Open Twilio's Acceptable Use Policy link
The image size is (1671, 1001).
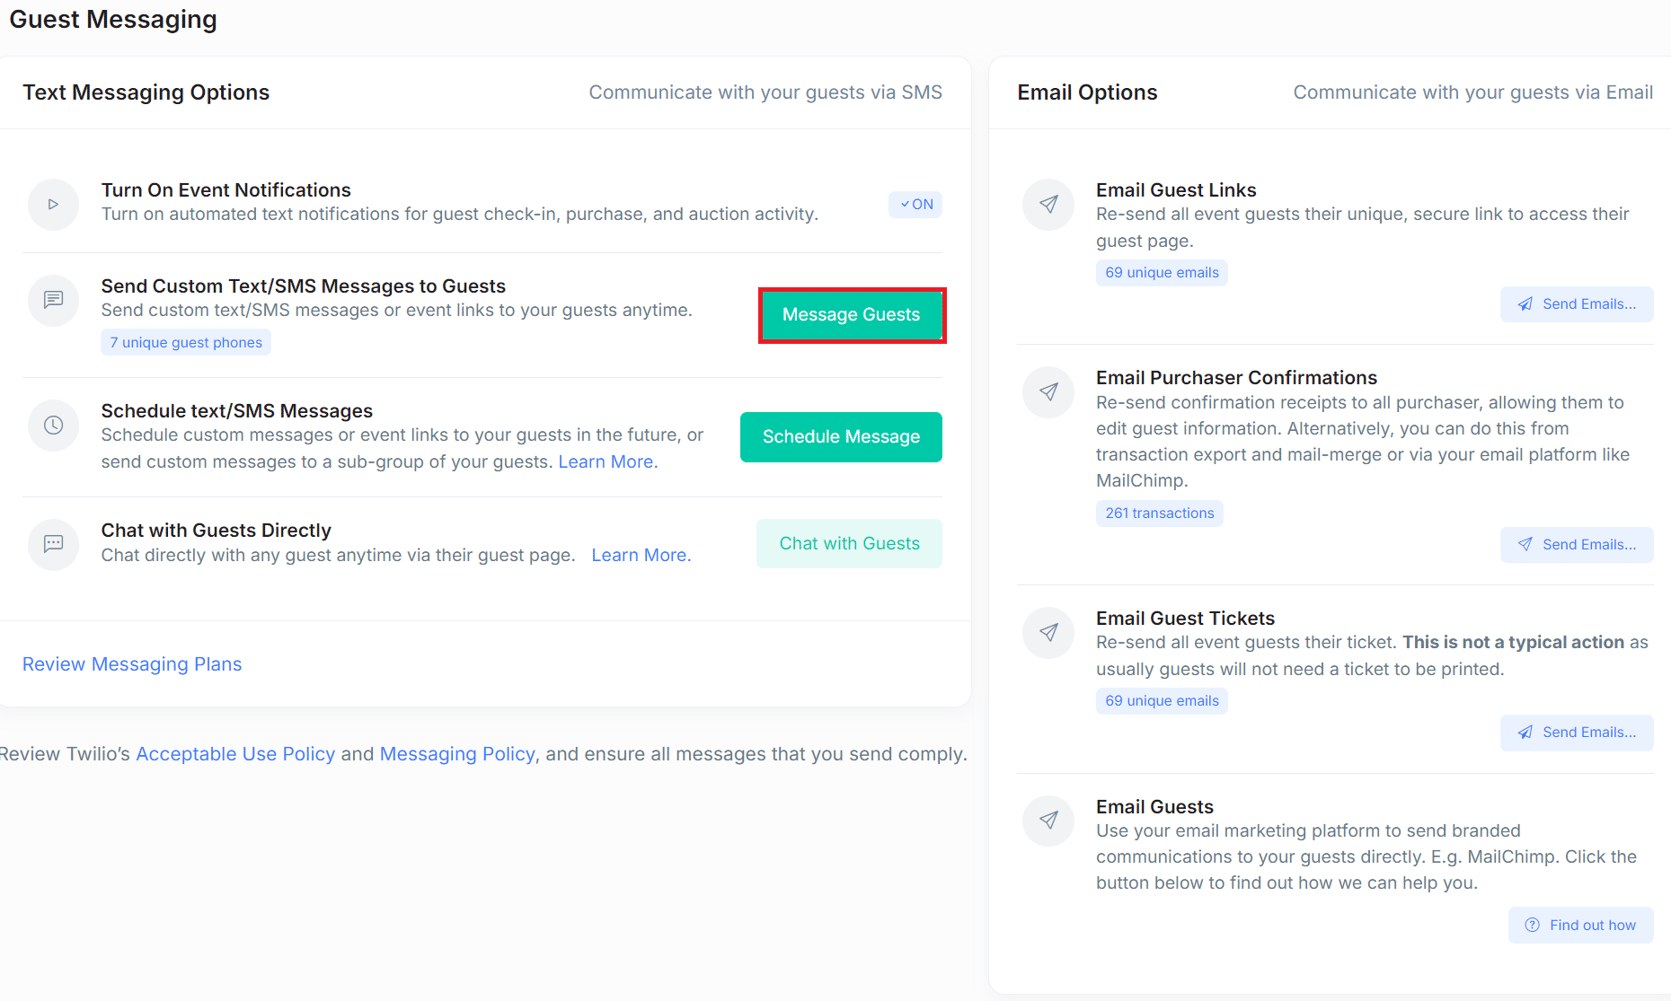[235, 754]
